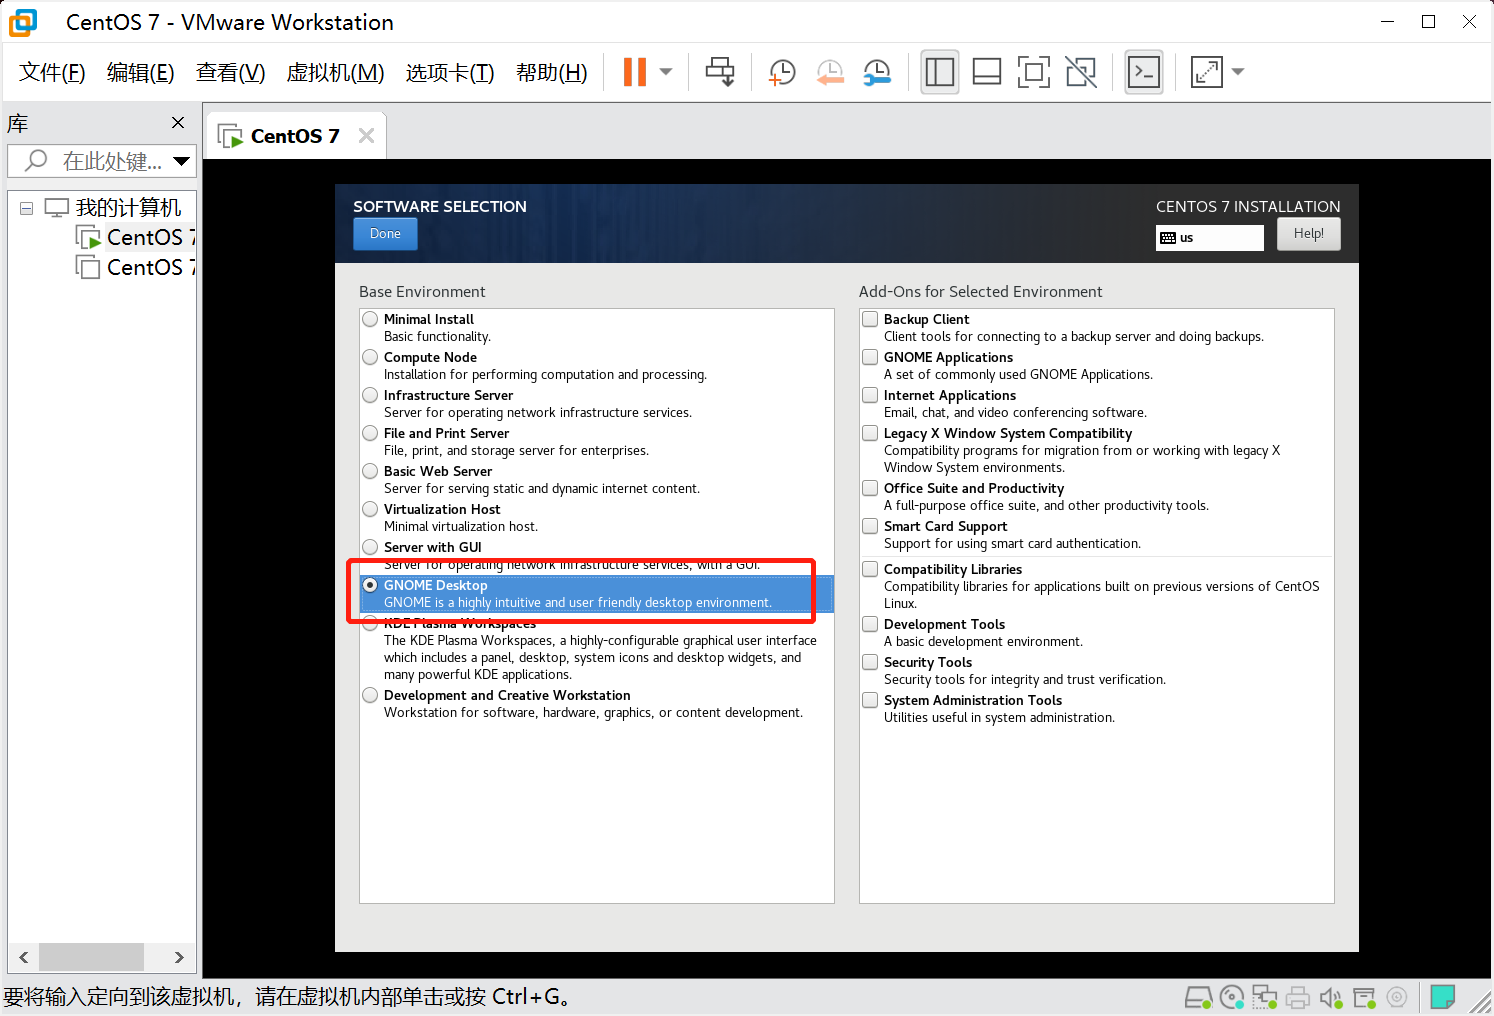
Task: Take a snapshot of the virtual machine
Action: (782, 72)
